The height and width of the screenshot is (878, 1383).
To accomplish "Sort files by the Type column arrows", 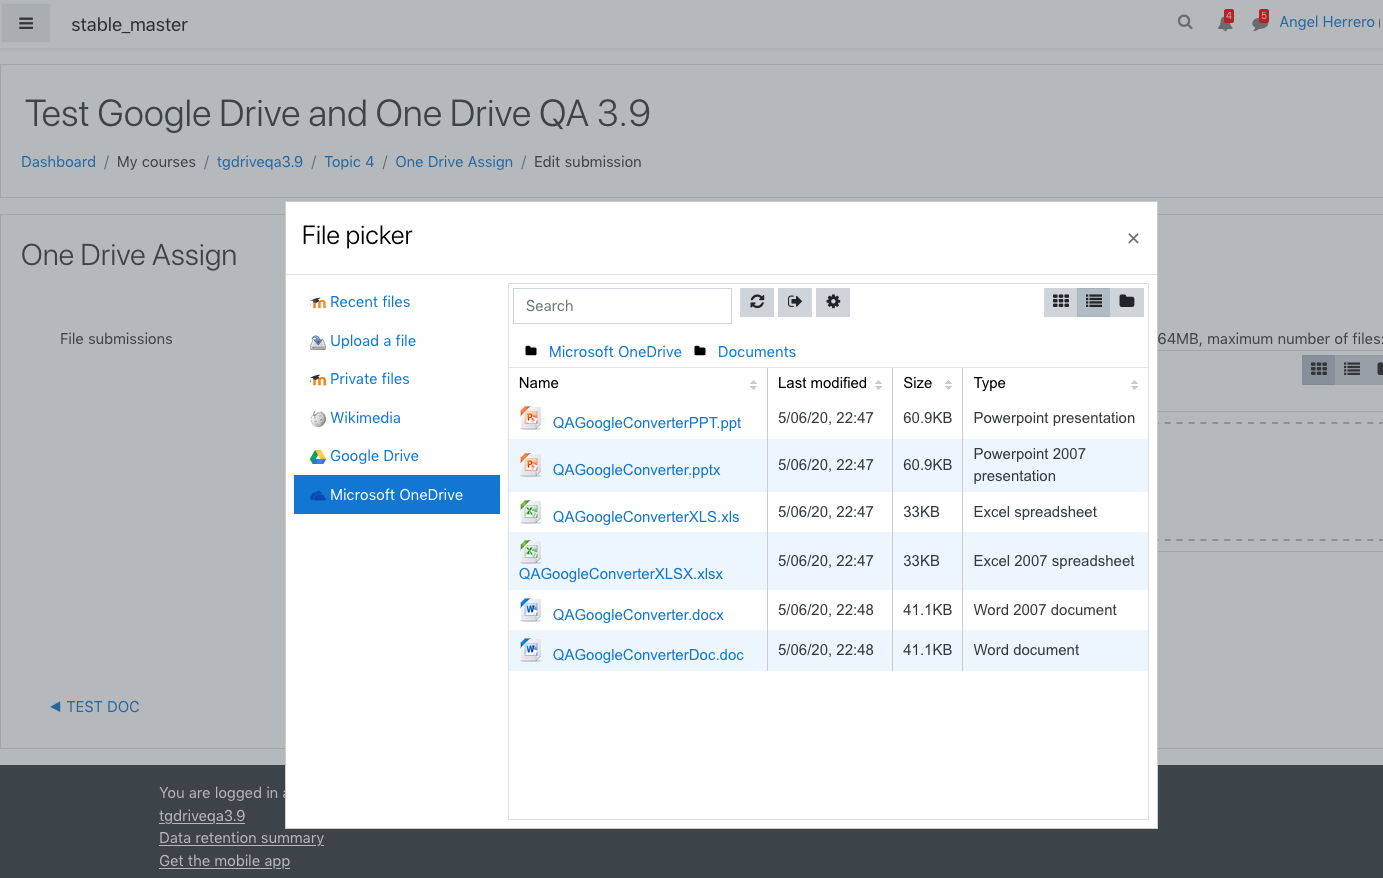I will [x=1134, y=385].
